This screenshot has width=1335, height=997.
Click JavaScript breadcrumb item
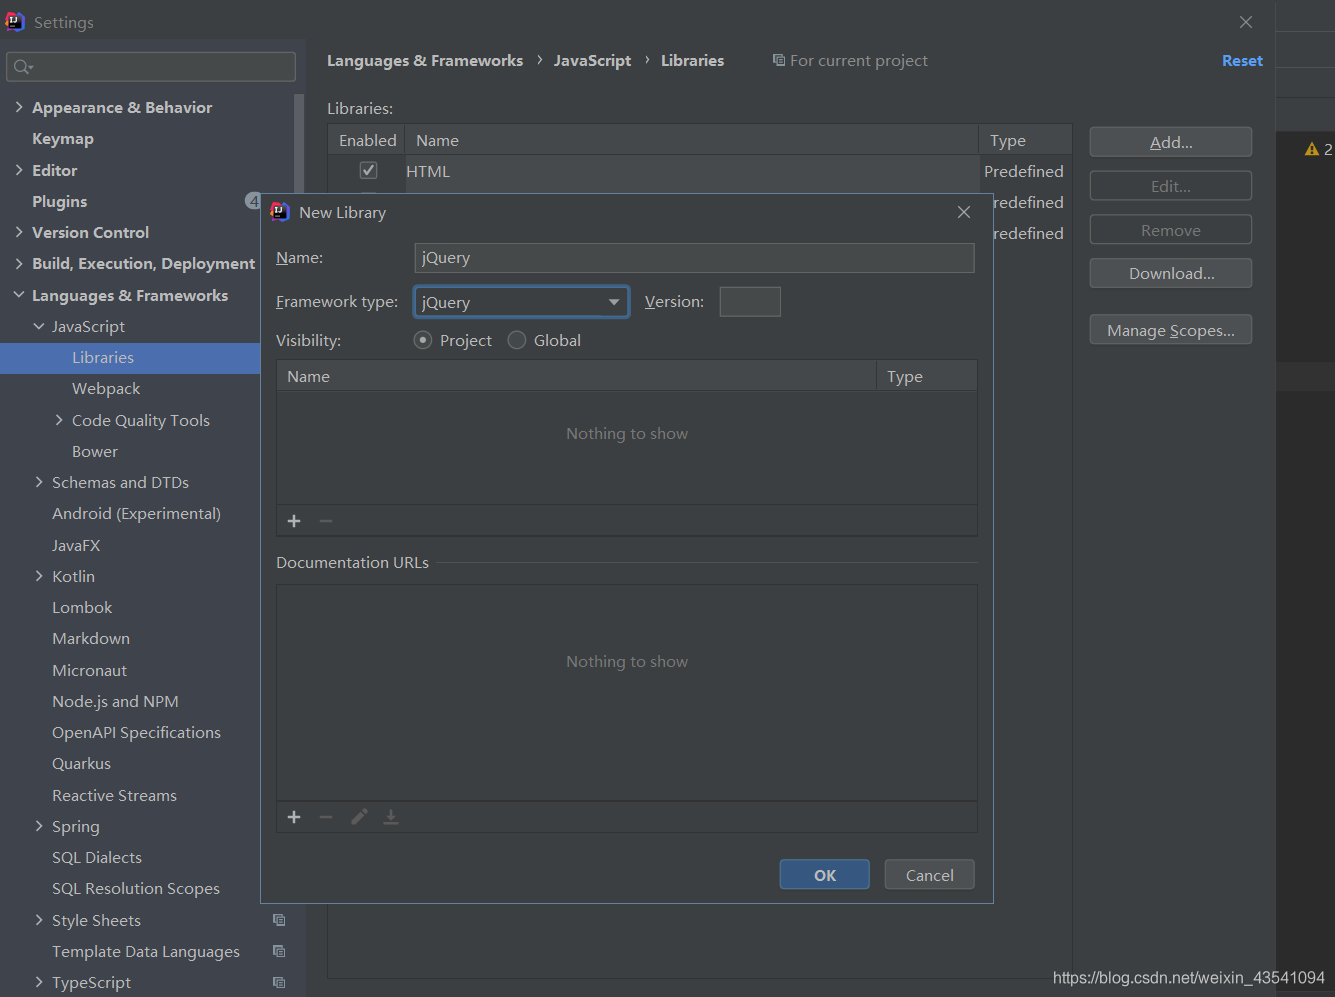(x=592, y=60)
